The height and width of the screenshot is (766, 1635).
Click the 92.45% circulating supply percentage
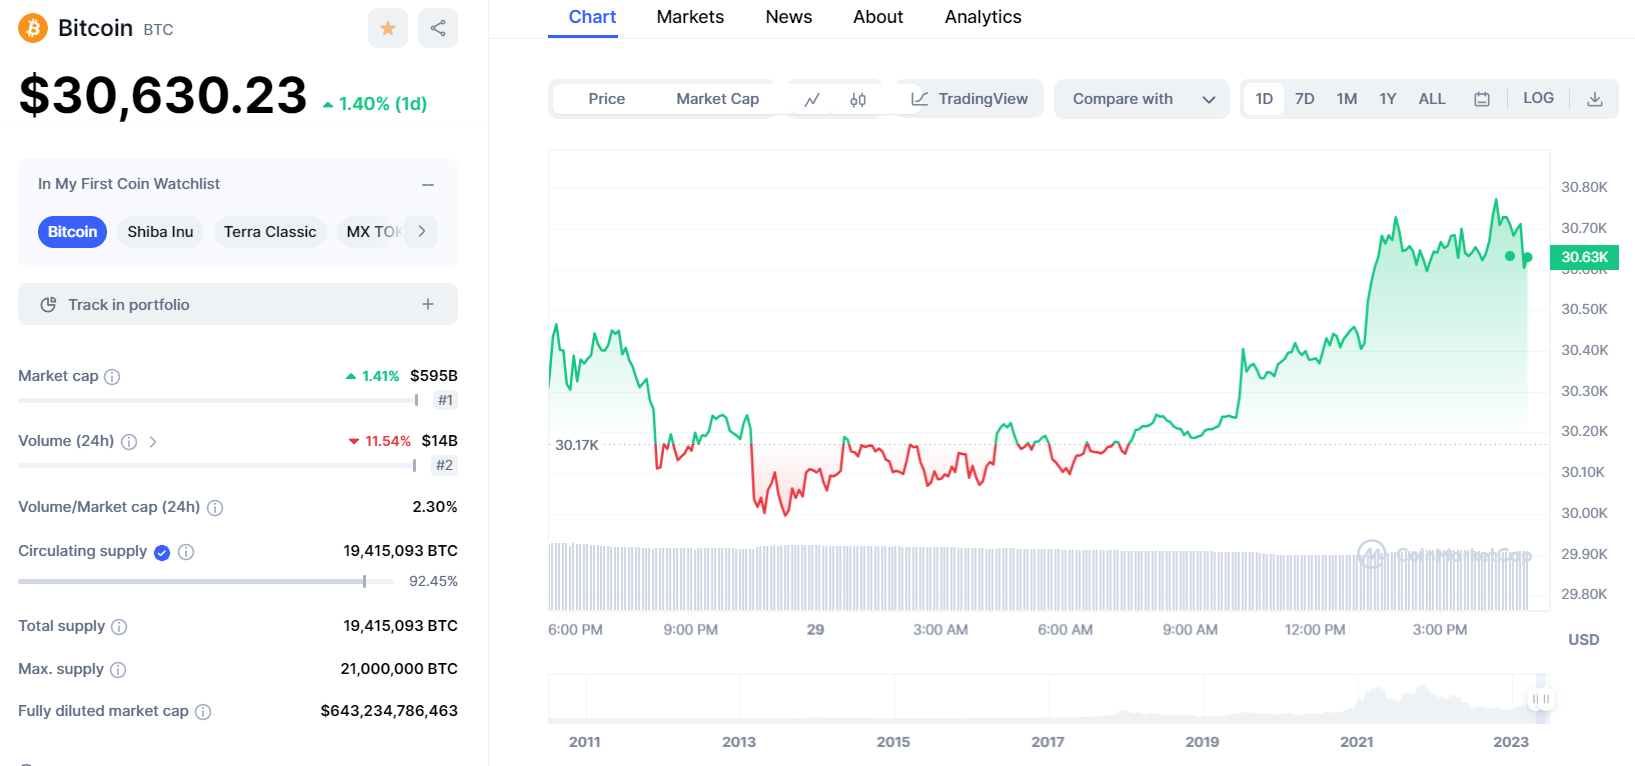point(433,581)
